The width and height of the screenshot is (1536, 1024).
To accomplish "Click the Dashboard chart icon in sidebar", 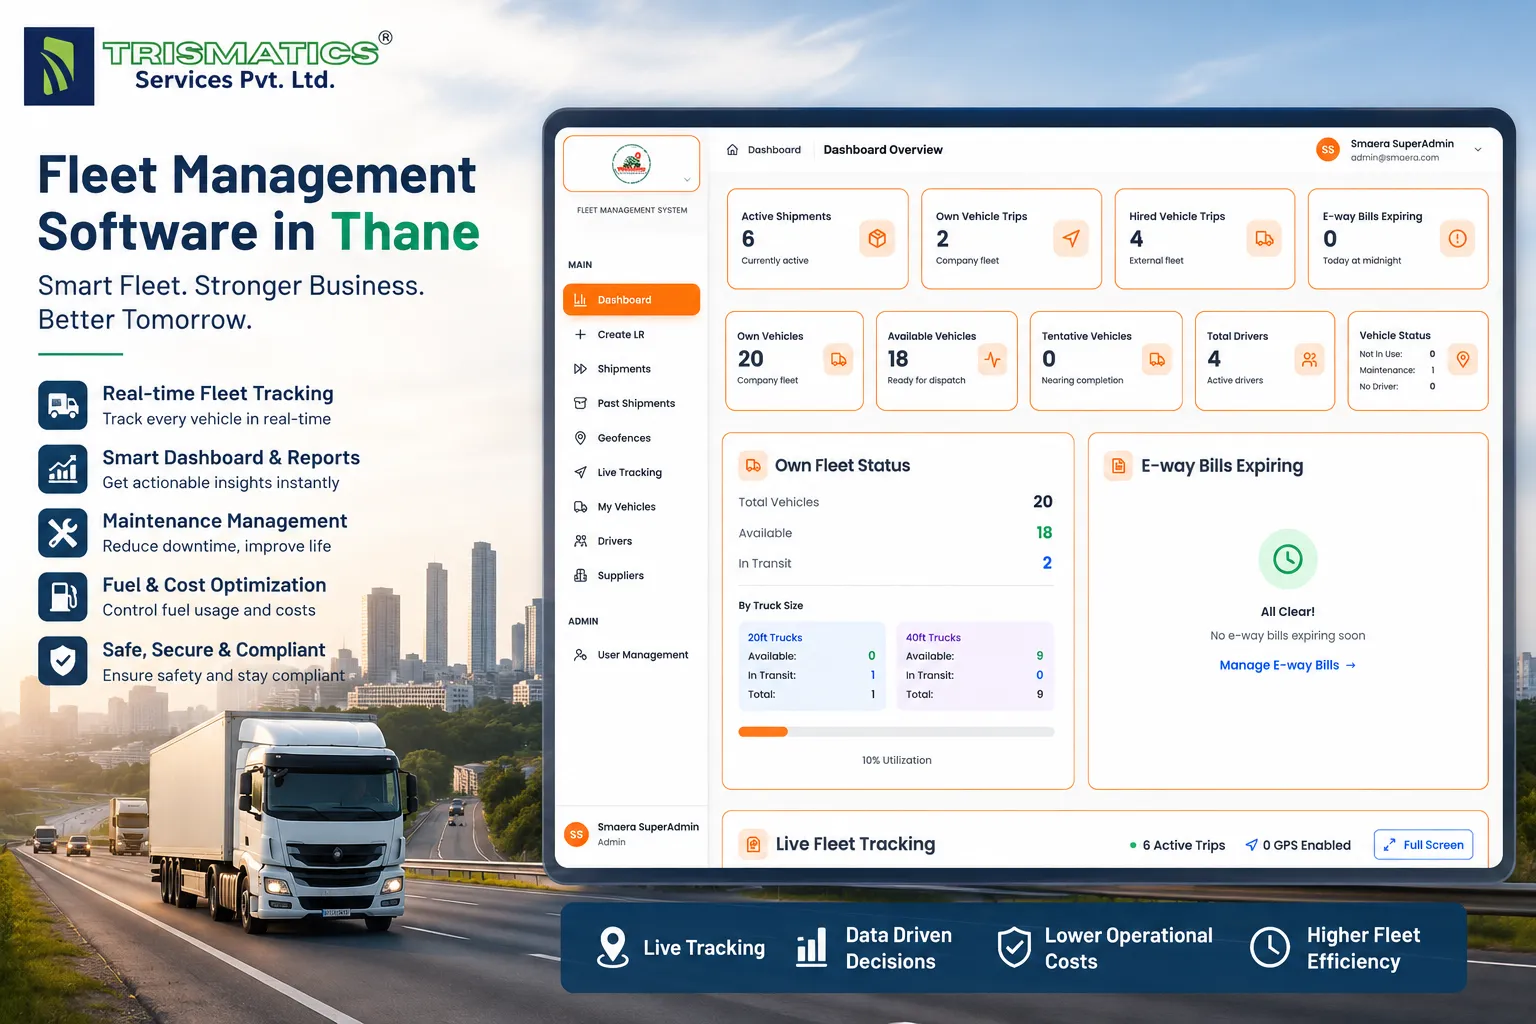I will pos(580,300).
